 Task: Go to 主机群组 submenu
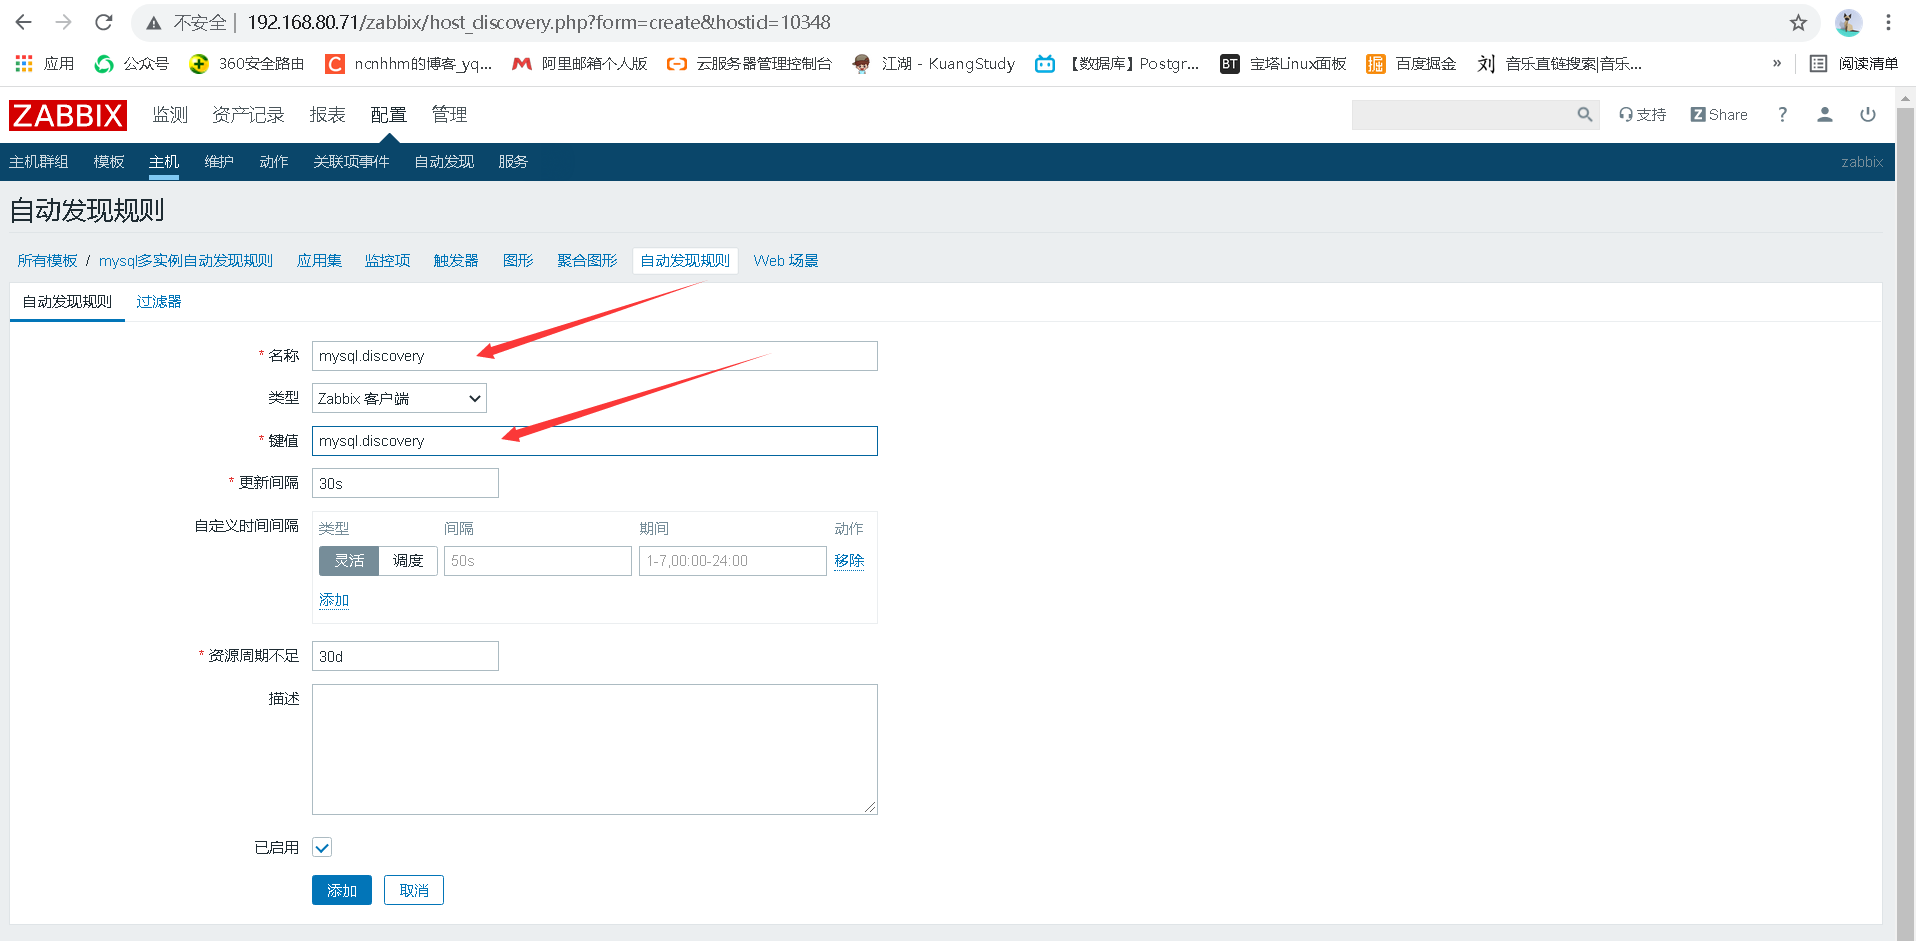coord(39,162)
